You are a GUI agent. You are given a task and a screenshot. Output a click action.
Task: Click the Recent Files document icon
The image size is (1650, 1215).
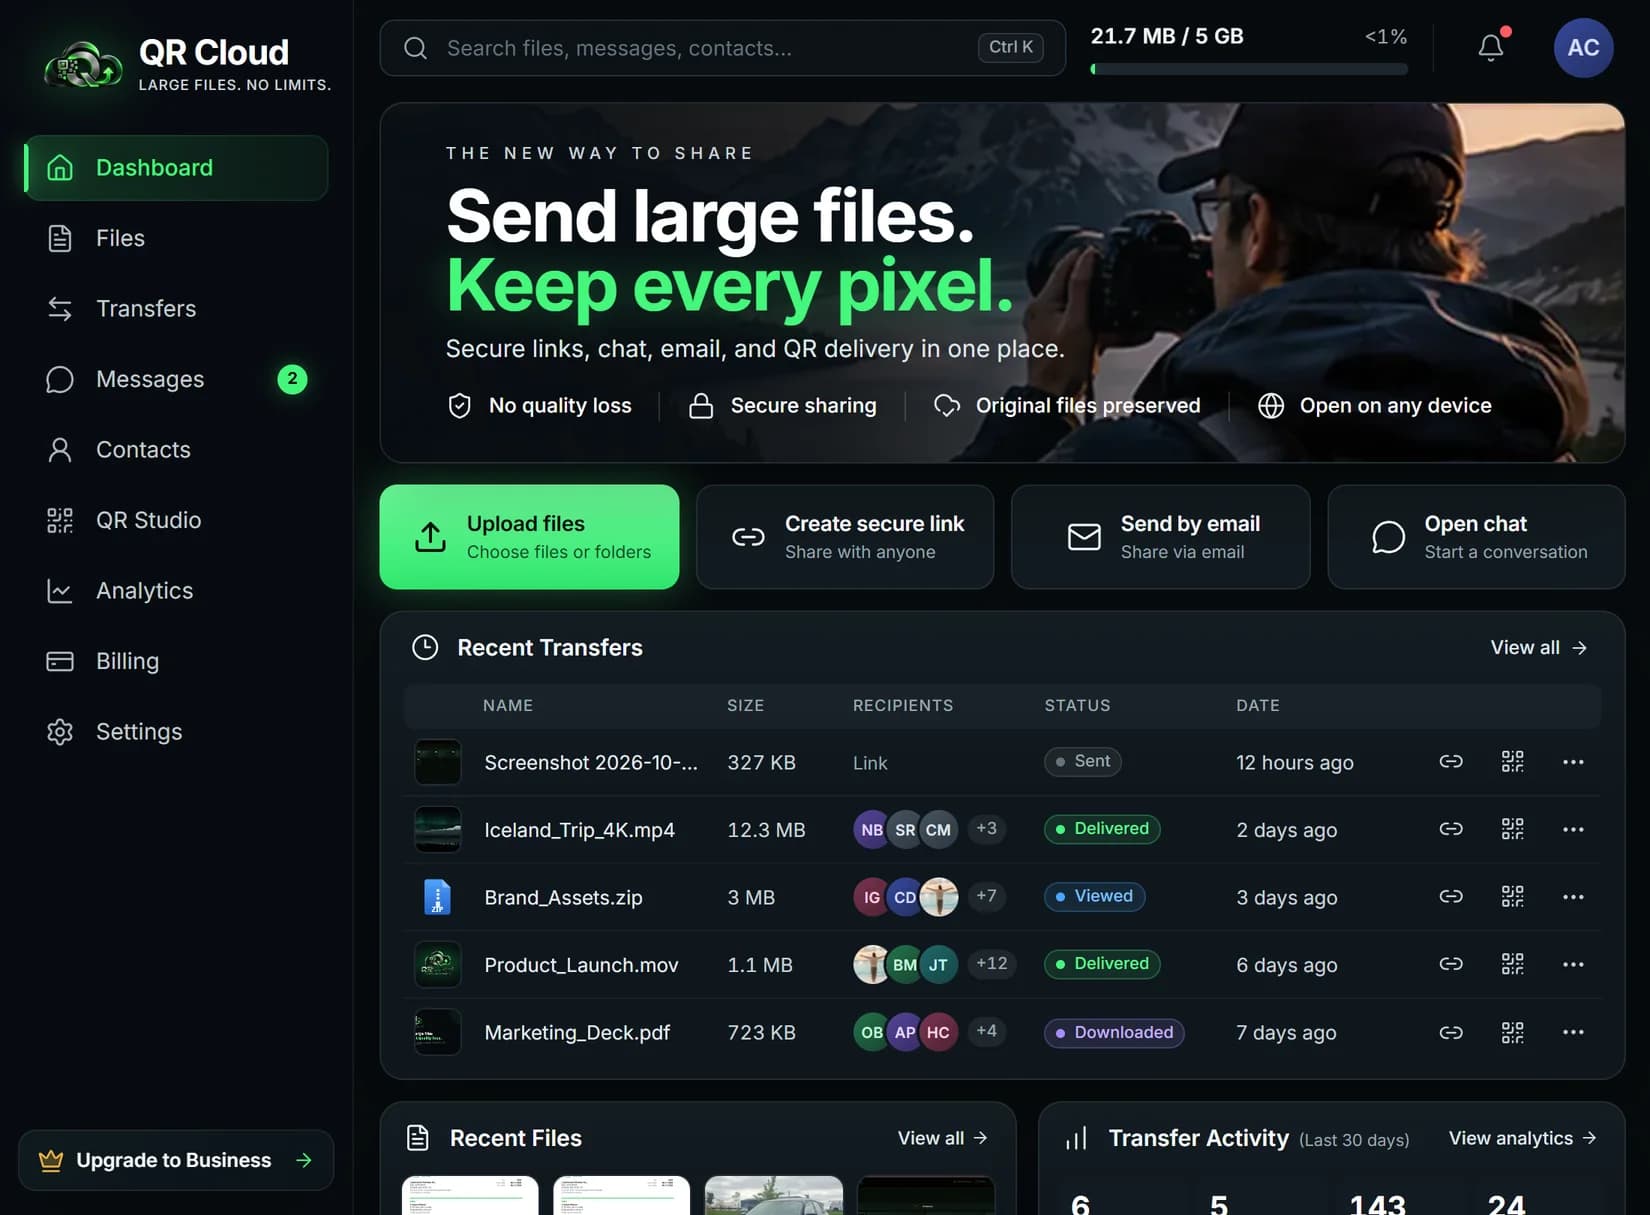point(418,1138)
